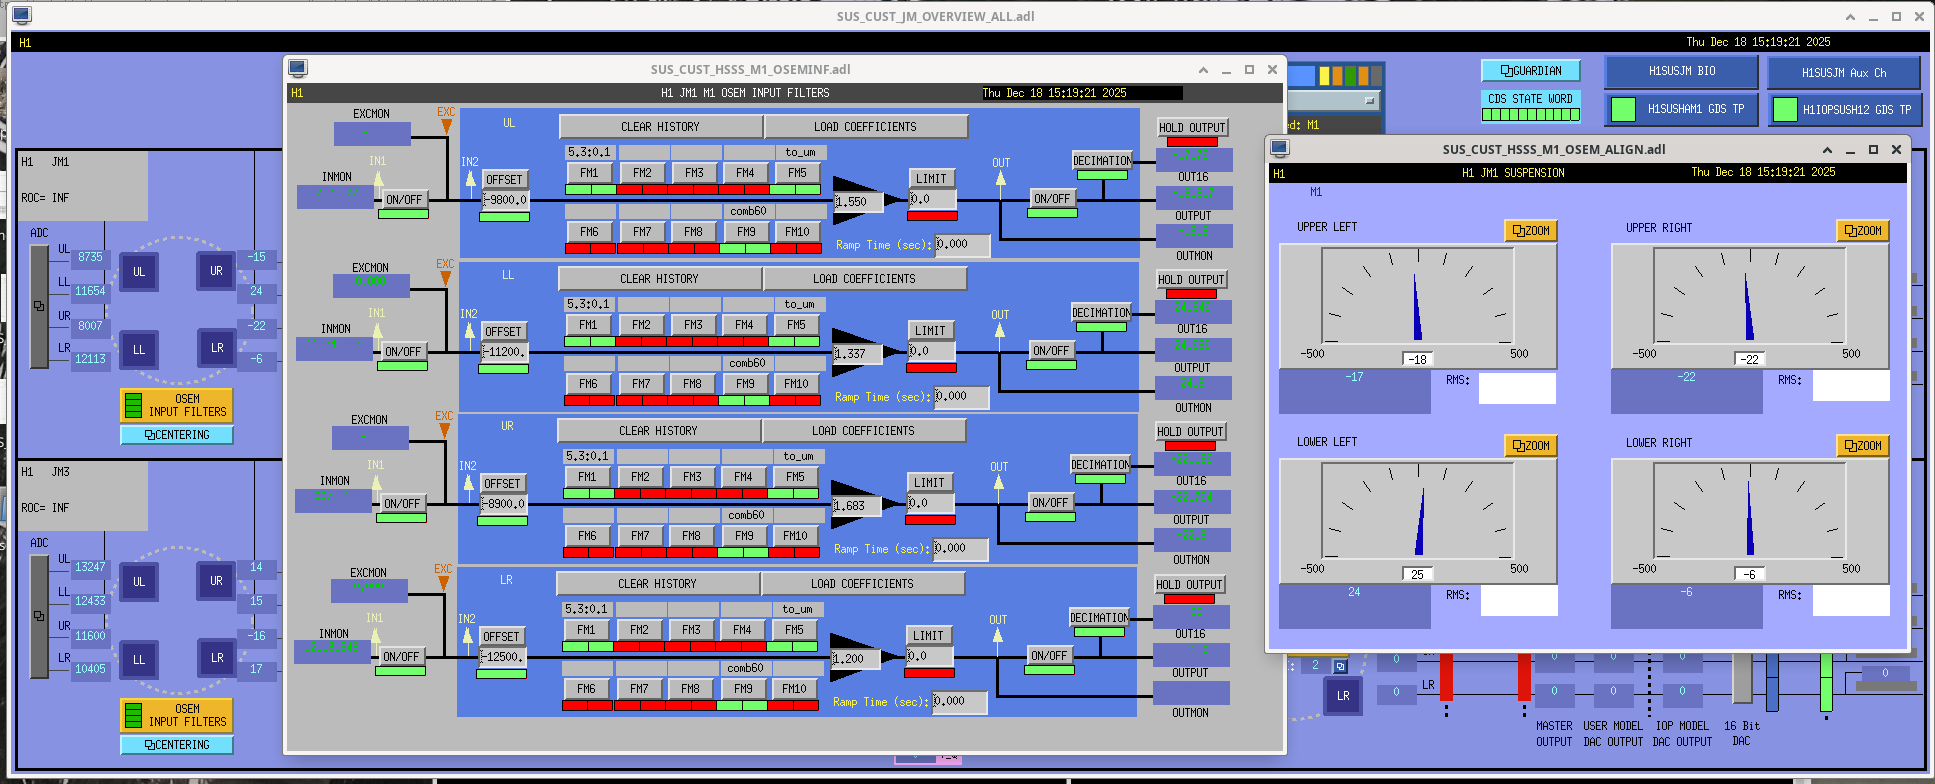Zoom the Upper Left alignment meter
This screenshot has width=1935, height=784.
point(1530,231)
